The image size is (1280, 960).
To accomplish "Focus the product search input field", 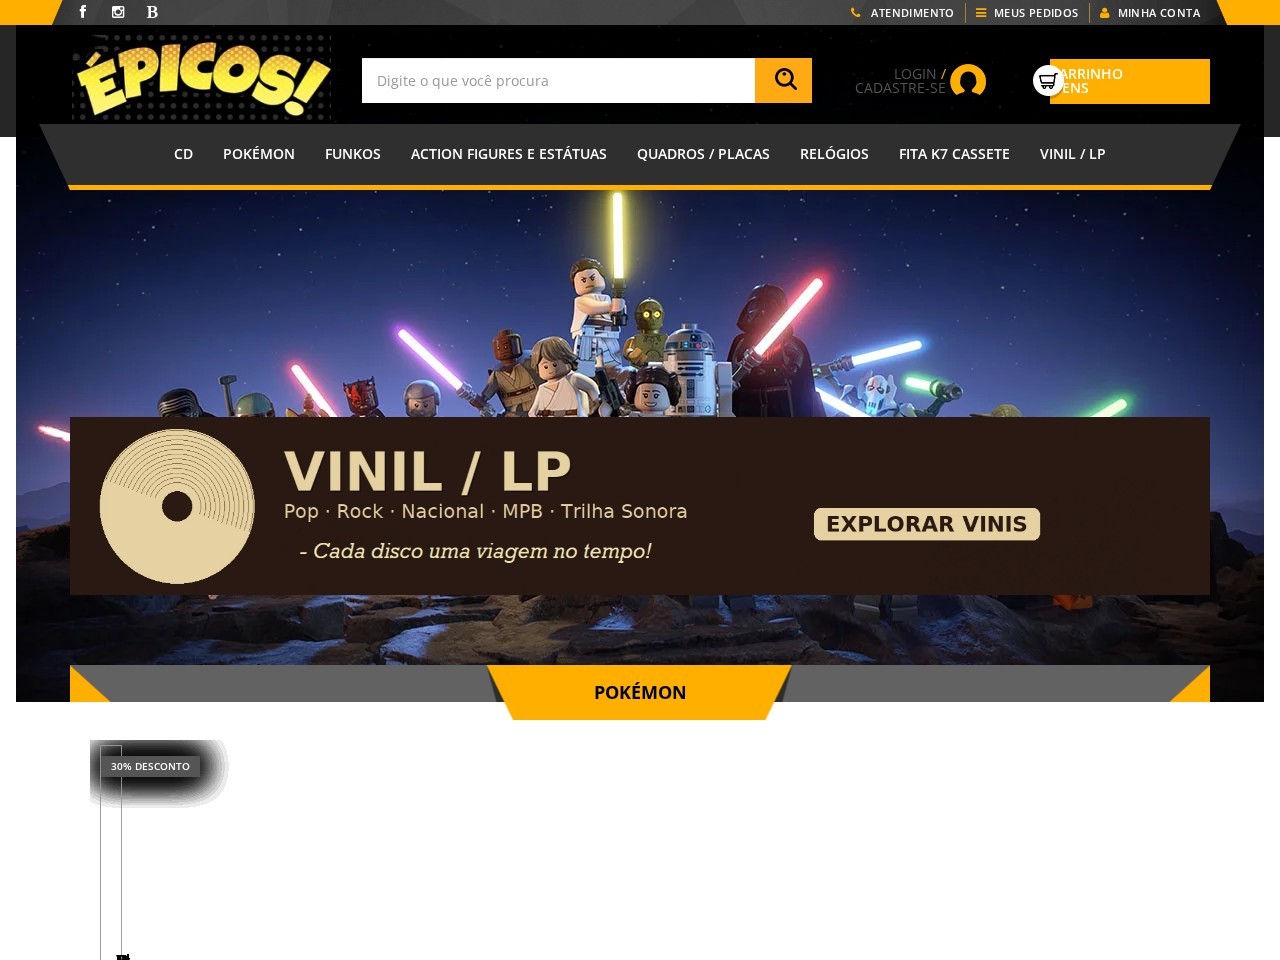I will coord(558,80).
